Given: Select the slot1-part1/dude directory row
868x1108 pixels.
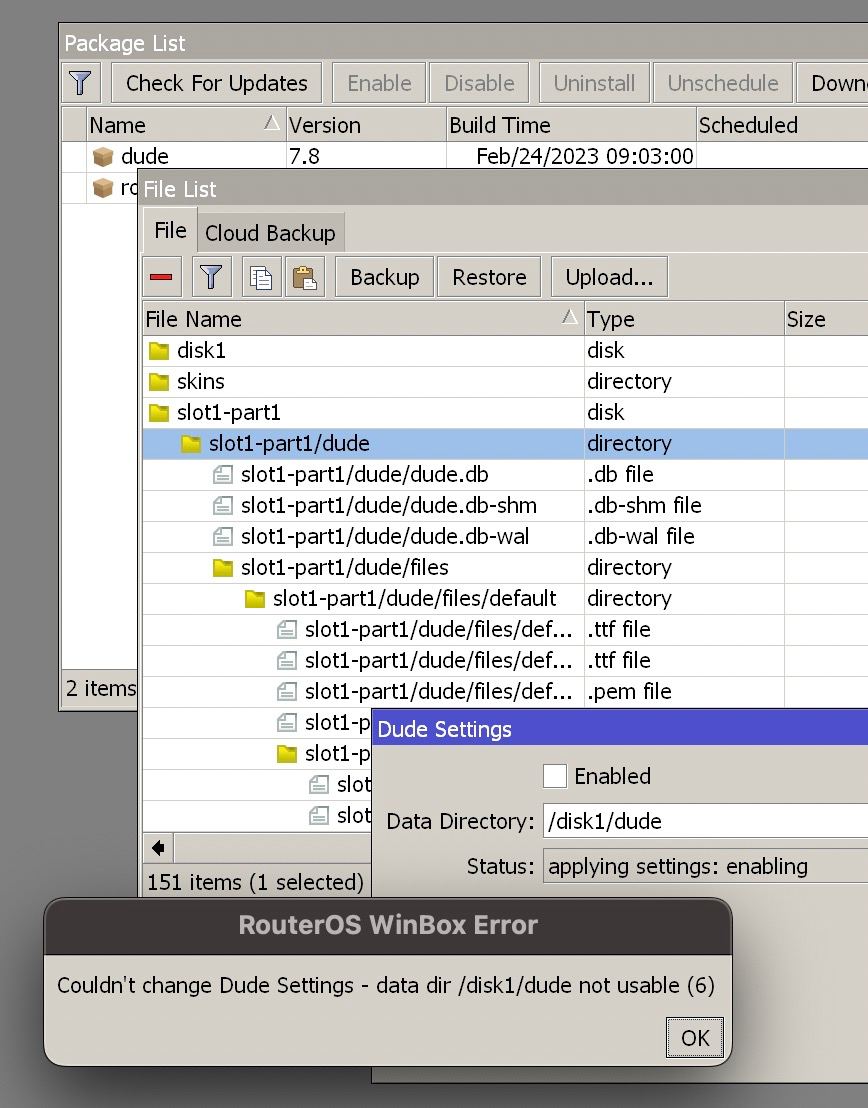Looking at the screenshot, I should [505, 444].
